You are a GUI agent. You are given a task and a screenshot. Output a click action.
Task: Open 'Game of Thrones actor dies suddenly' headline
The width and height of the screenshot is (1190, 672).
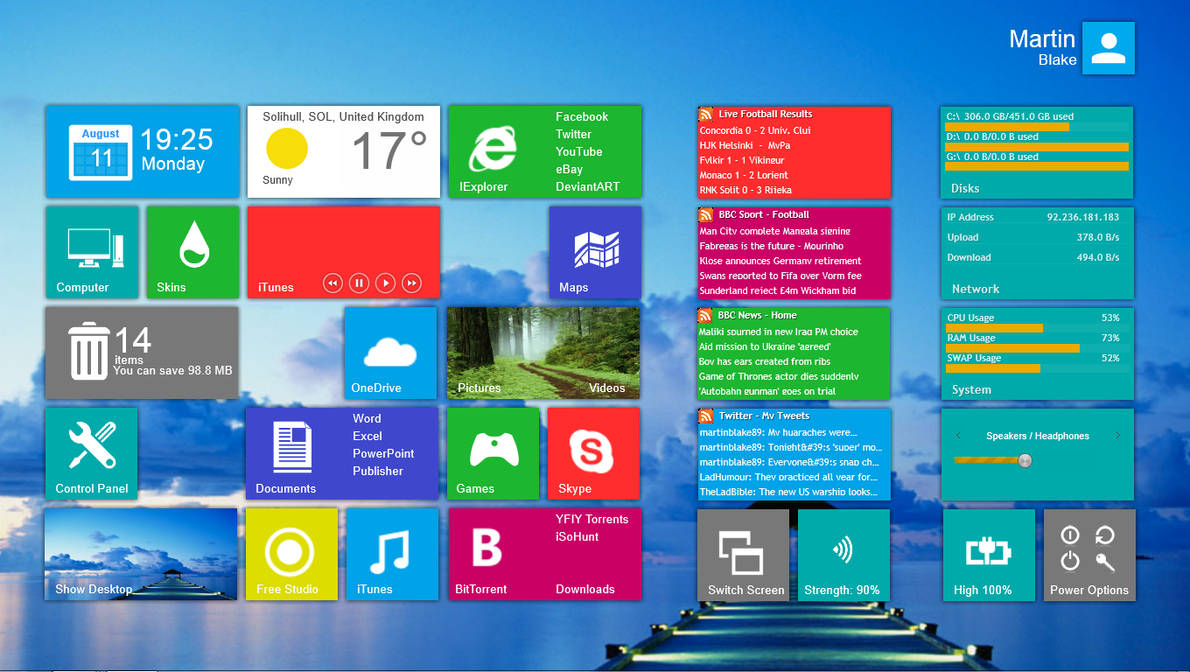[x=779, y=376]
